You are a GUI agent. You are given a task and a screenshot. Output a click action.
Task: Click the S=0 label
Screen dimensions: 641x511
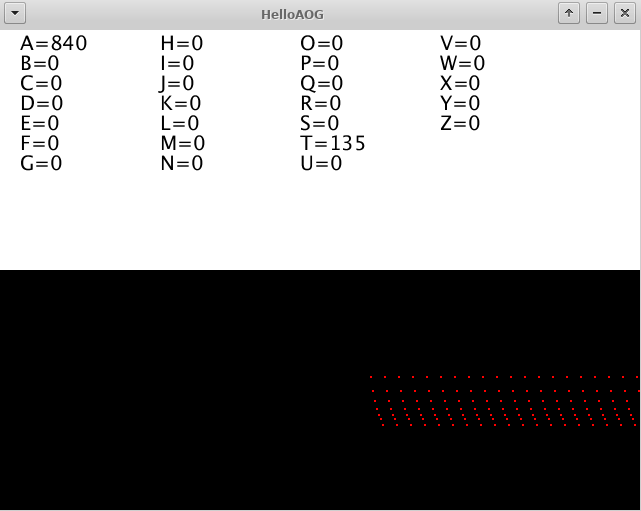click(320, 124)
